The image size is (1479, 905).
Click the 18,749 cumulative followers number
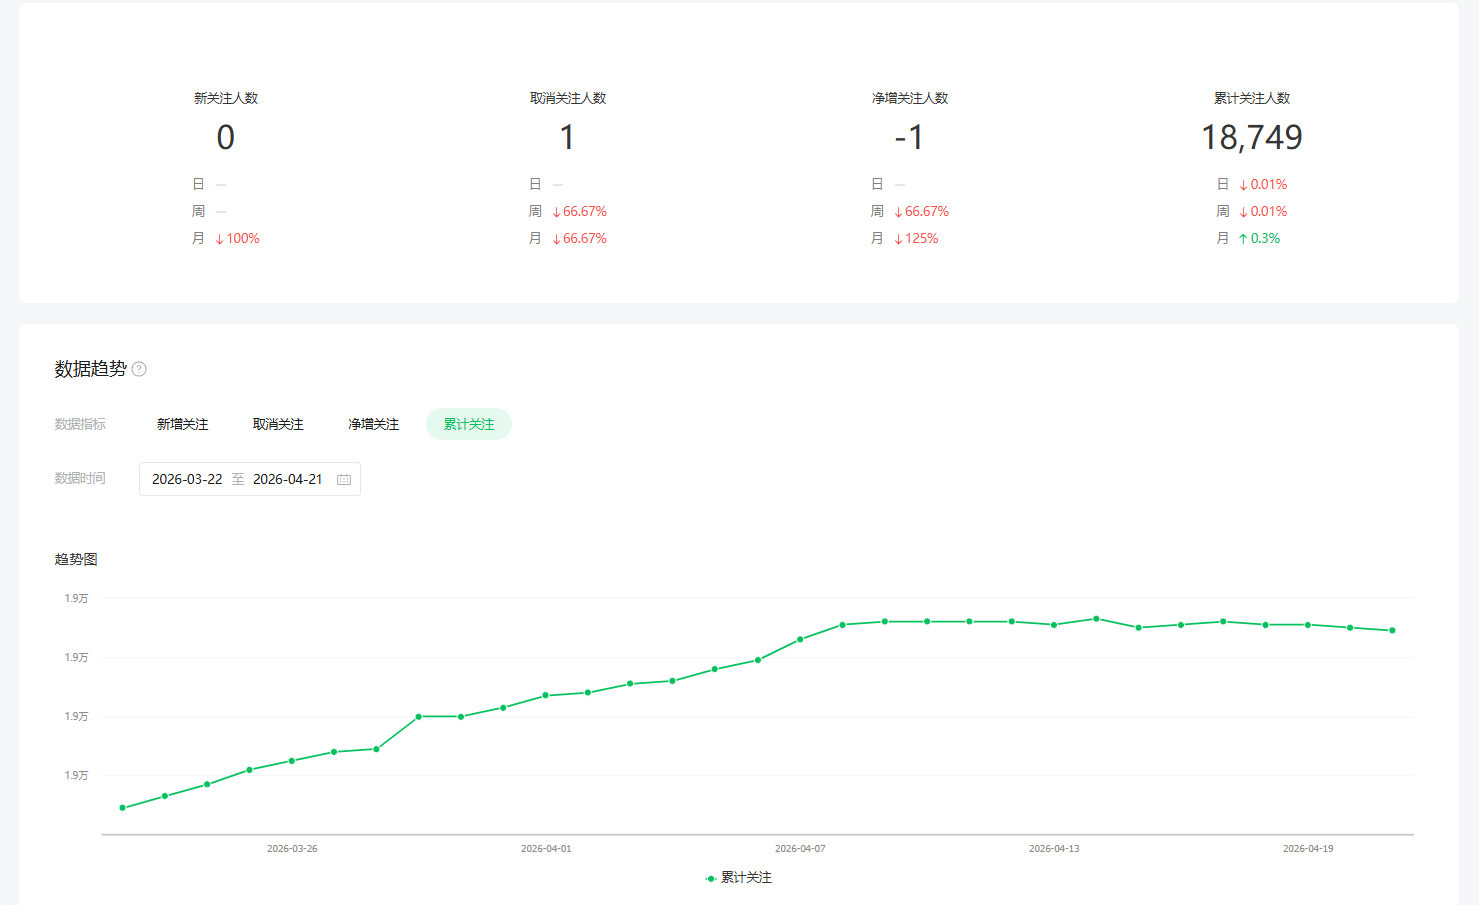[1251, 137]
